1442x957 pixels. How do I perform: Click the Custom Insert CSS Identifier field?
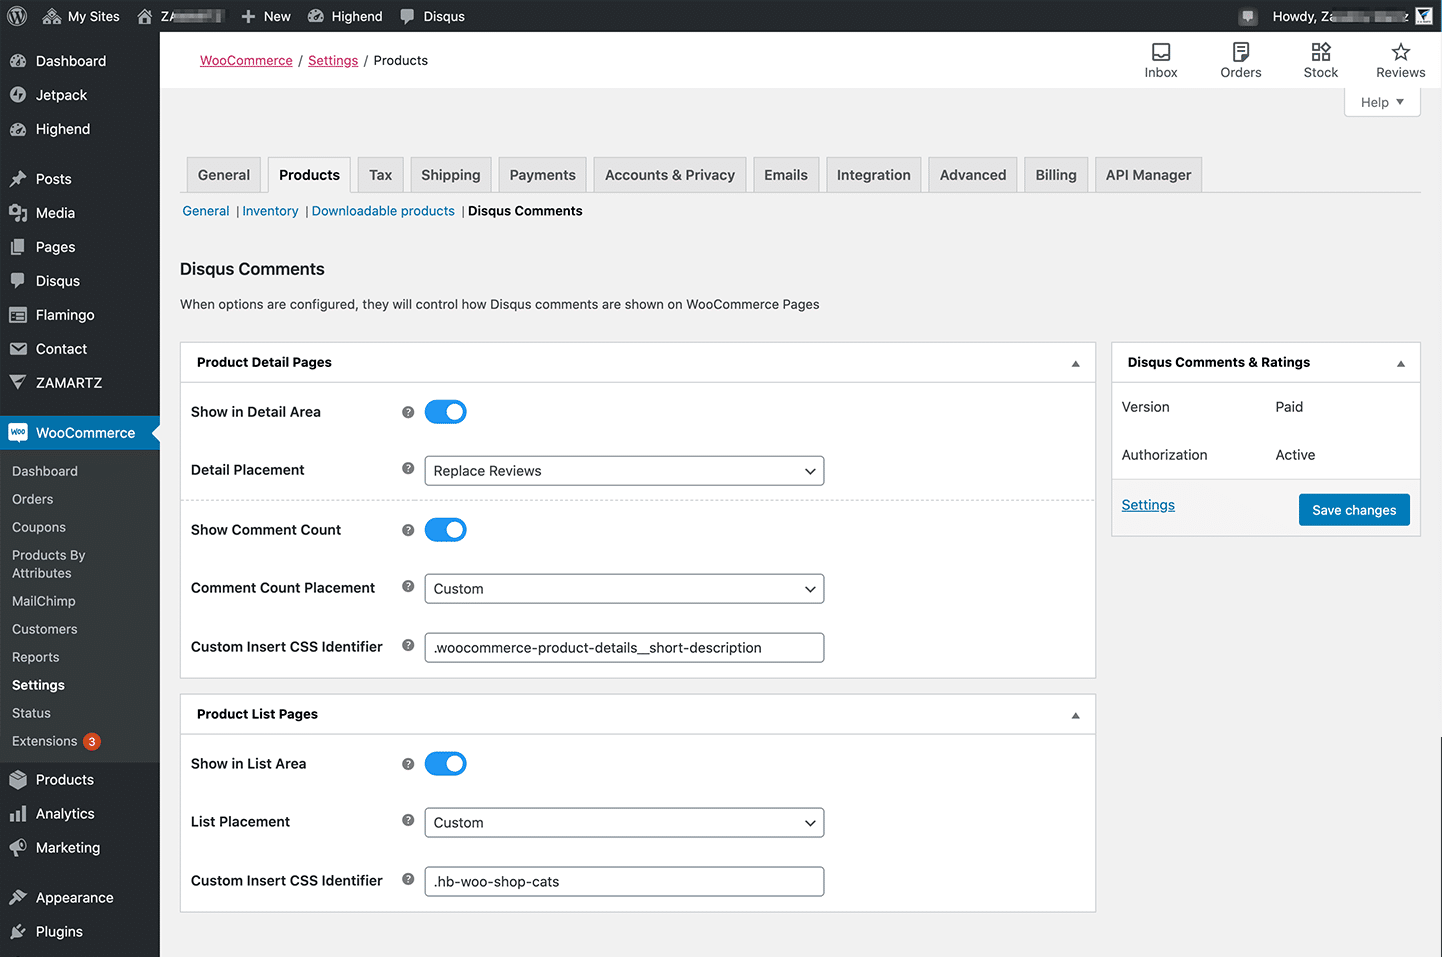click(x=623, y=647)
